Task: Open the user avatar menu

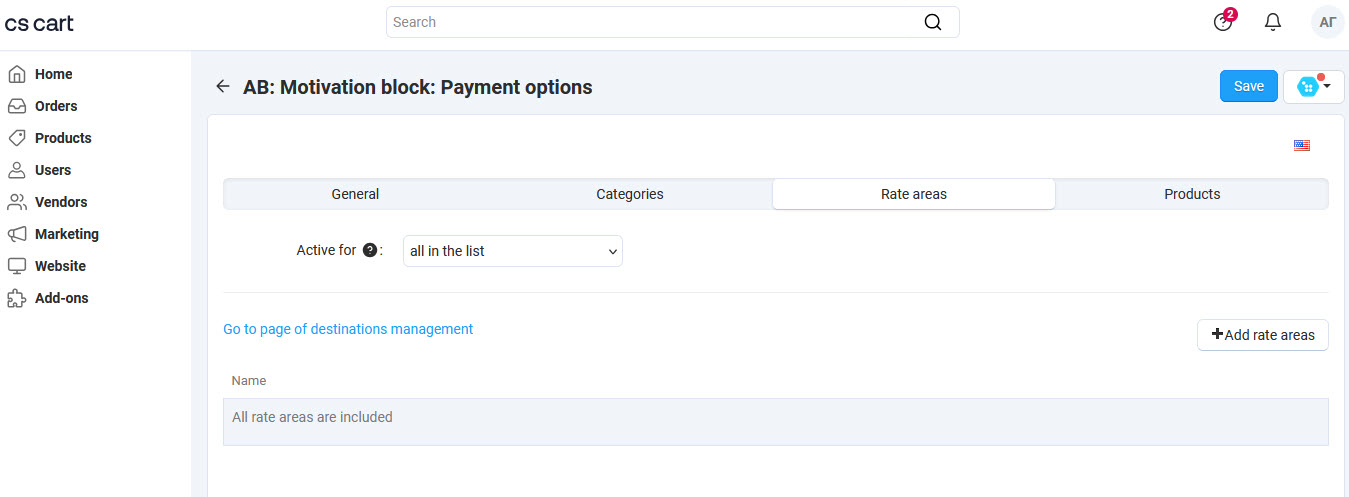Action: coord(1327,22)
